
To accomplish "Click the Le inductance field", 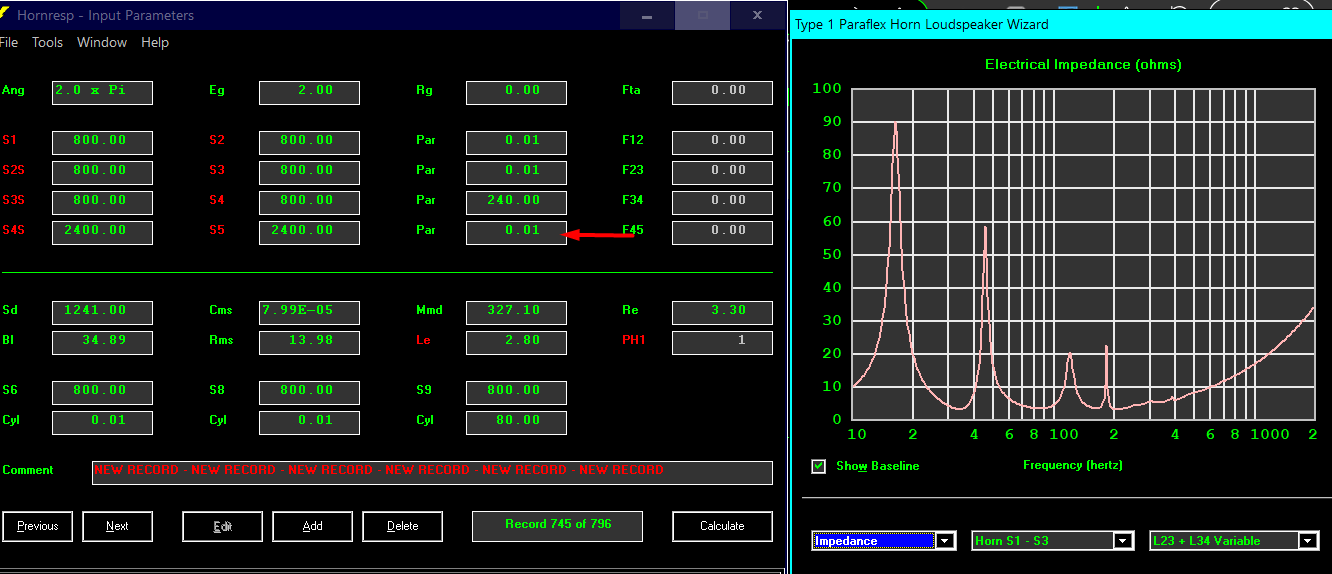I will [x=516, y=343].
